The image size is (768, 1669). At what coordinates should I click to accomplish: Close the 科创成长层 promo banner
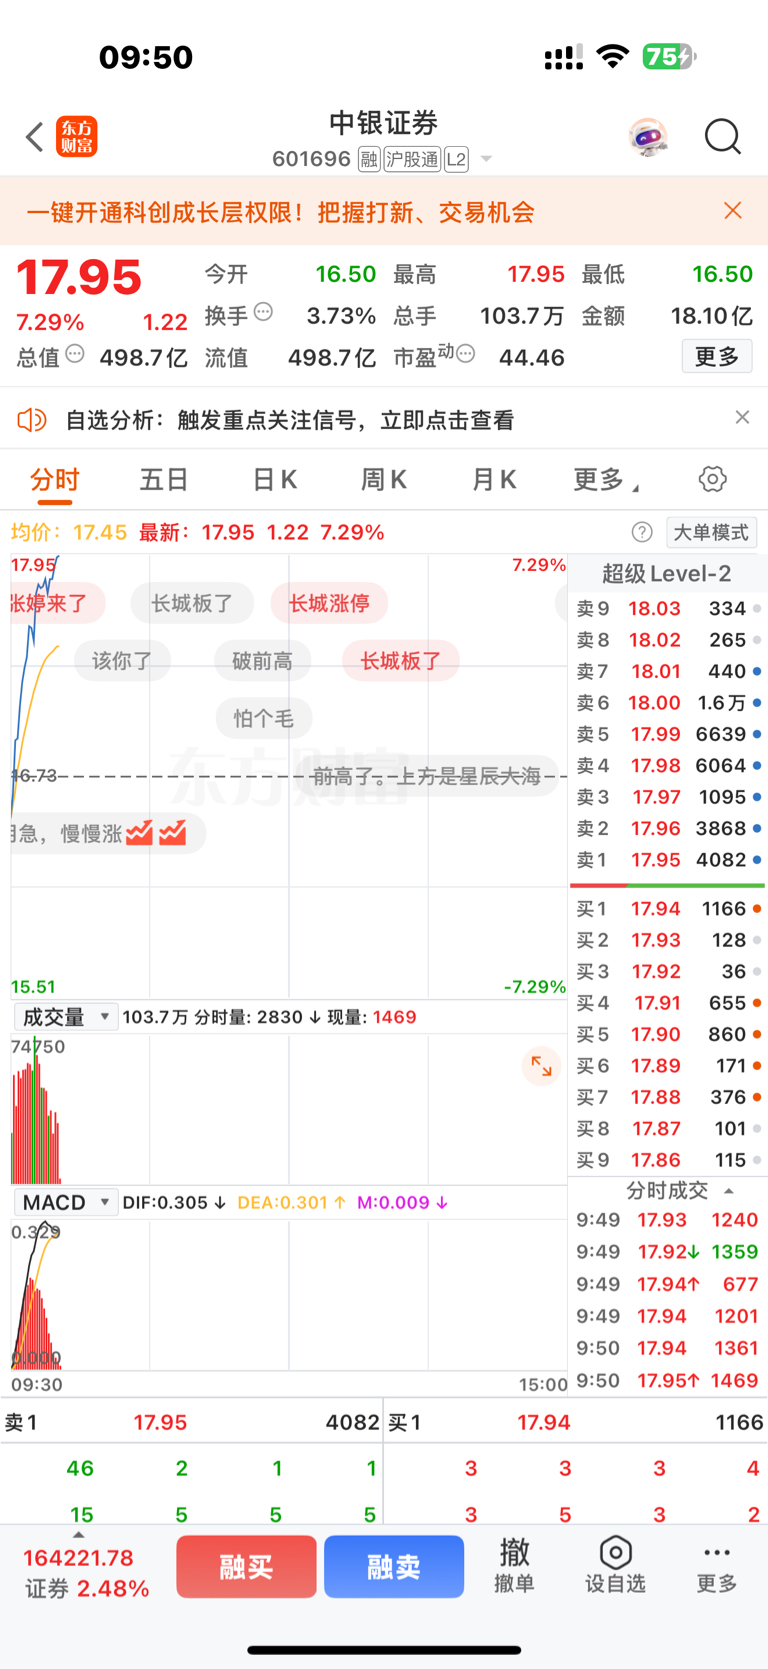733,210
